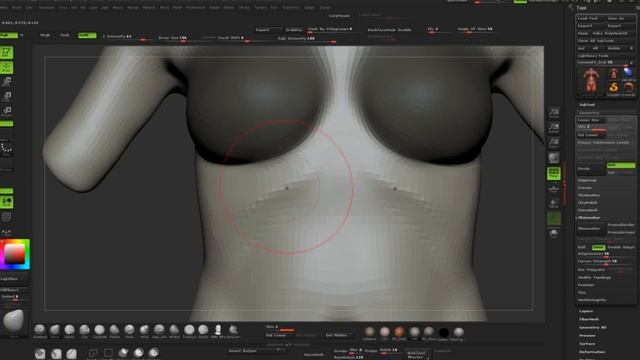Choose the Move brush in the bottom shelf

pyautogui.click(x=55, y=330)
